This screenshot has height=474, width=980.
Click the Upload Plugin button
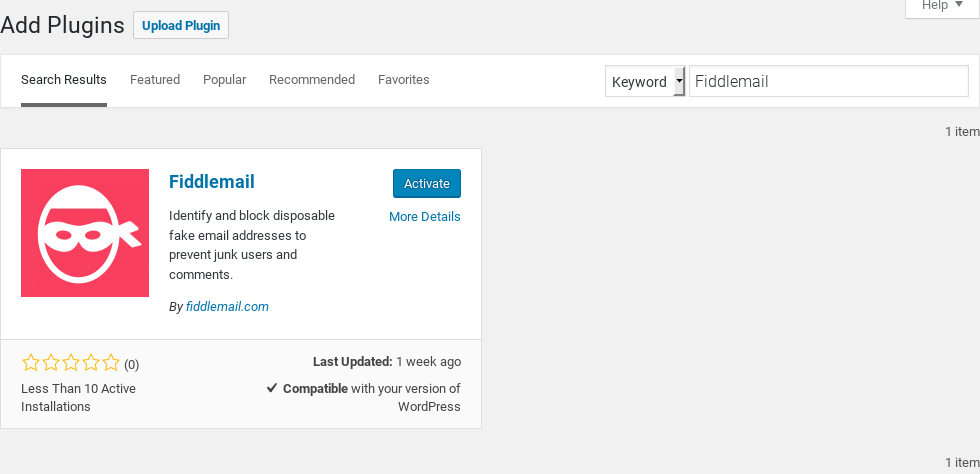click(x=181, y=26)
